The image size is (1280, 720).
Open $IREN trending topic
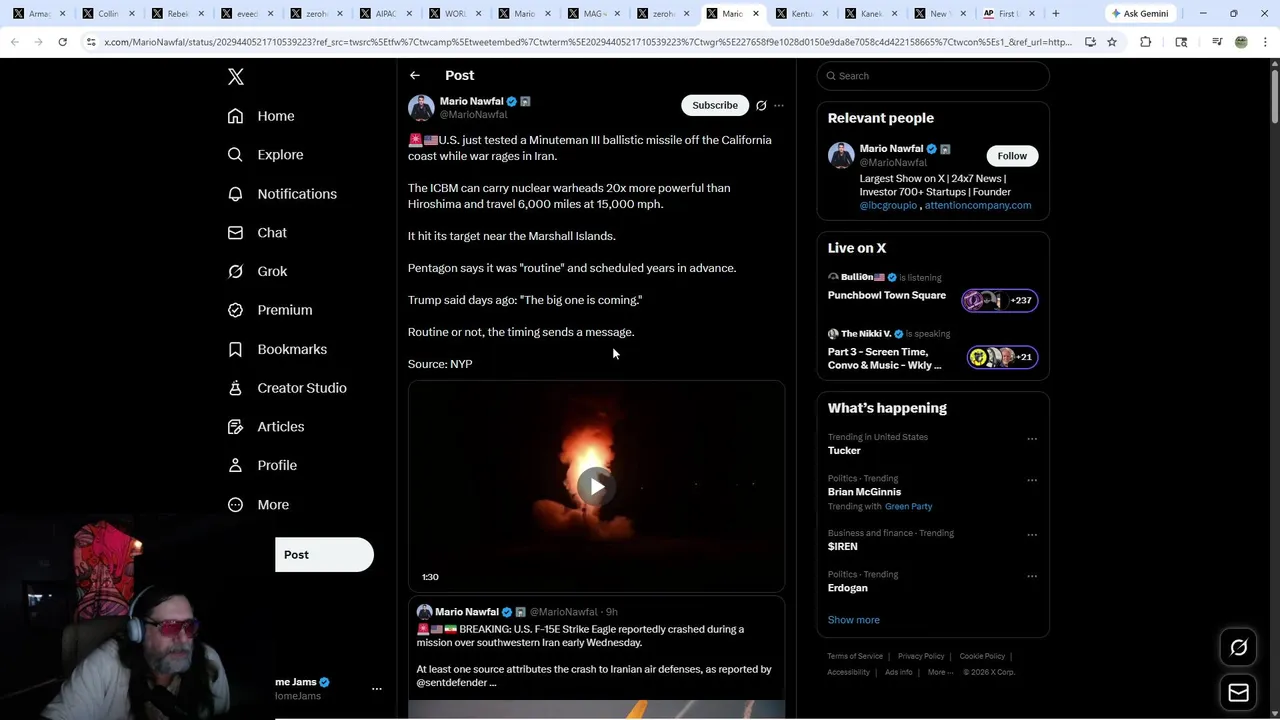click(842, 547)
